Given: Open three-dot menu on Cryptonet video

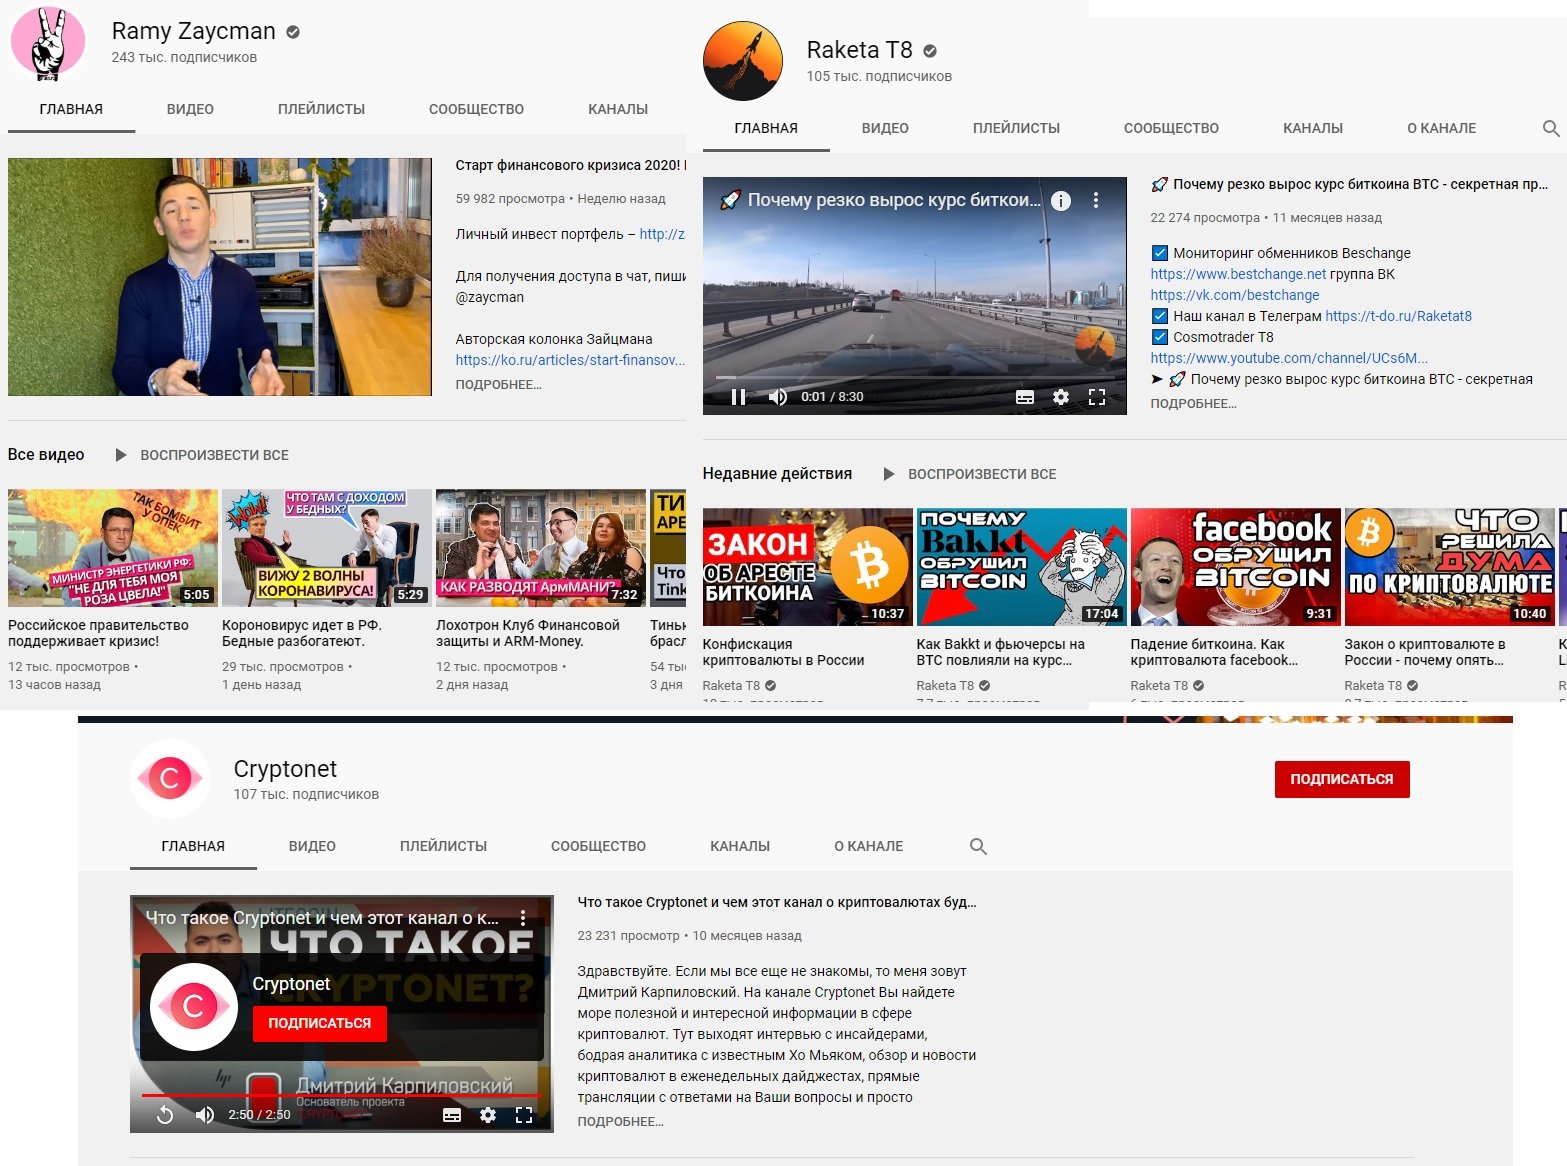Looking at the screenshot, I should pos(523,917).
